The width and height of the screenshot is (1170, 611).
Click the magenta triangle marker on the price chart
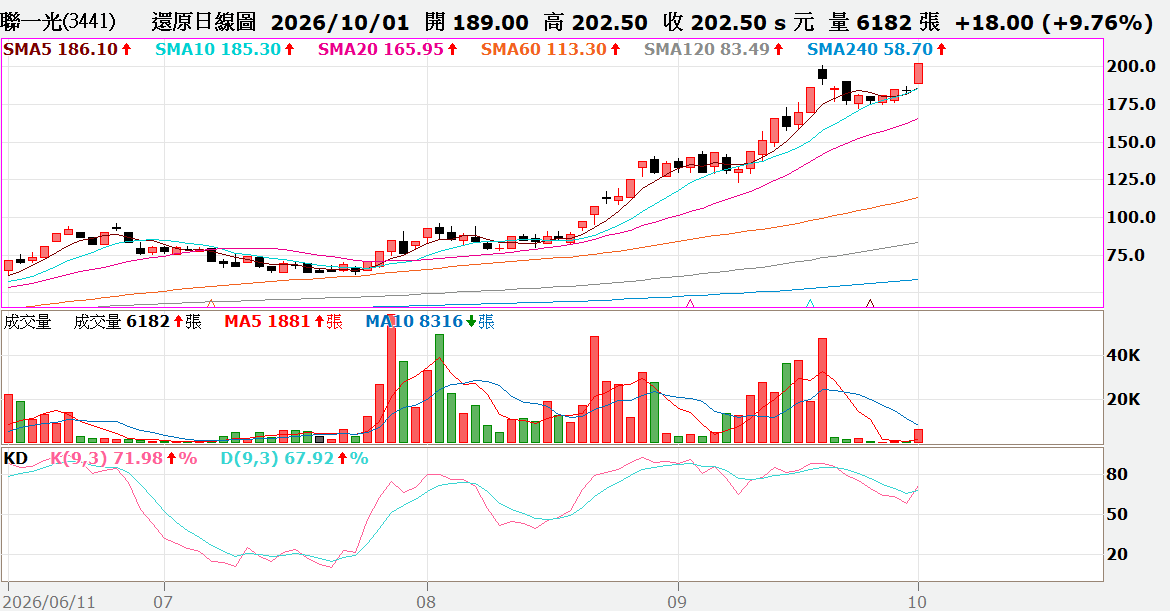689,303
